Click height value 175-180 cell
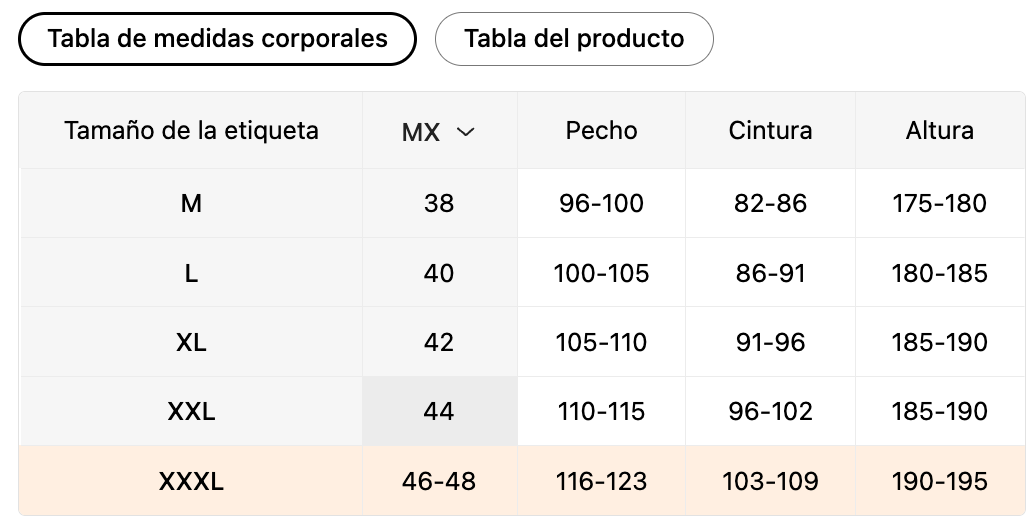 click(x=939, y=203)
